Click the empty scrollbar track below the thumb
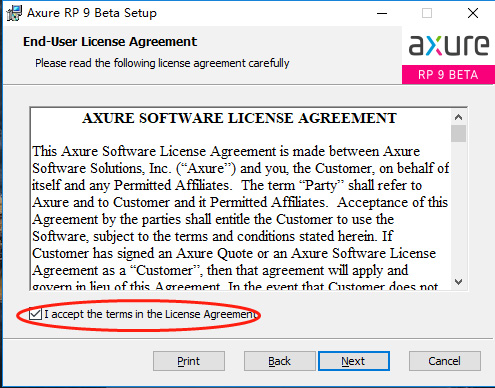Screen dimensions: 495x388 [x=459, y=208]
